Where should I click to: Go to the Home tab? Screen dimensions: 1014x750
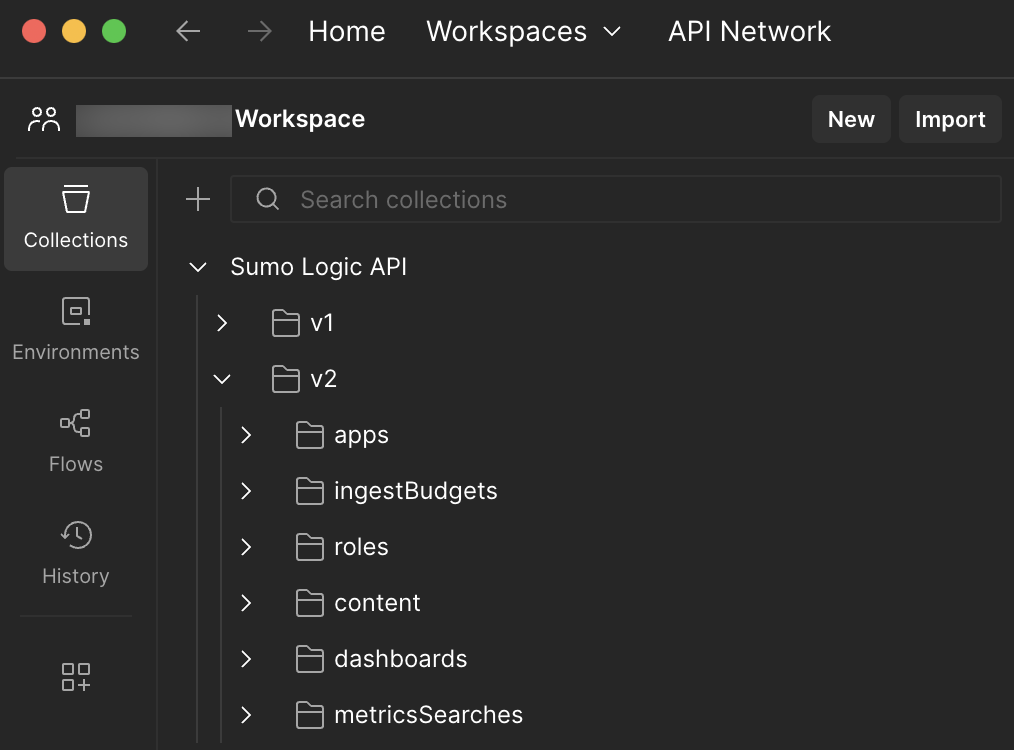(x=346, y=31)
